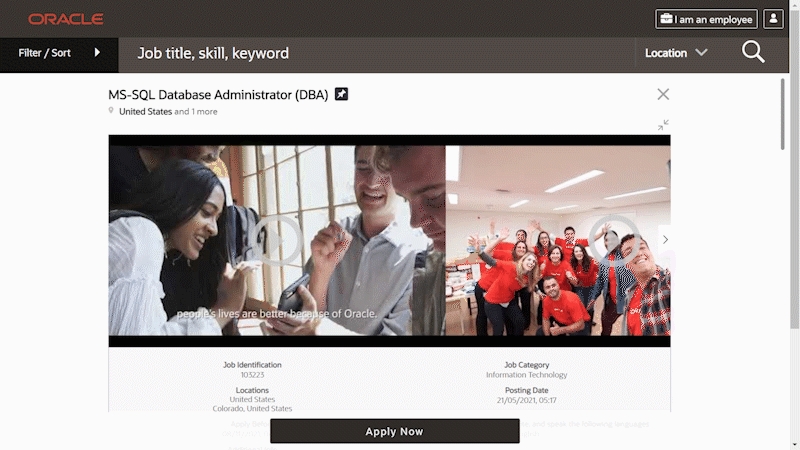Viewport: 800px width, 450px height.
Task: Click the page vertical scrollbar thumb
Action: pos(795,168)
